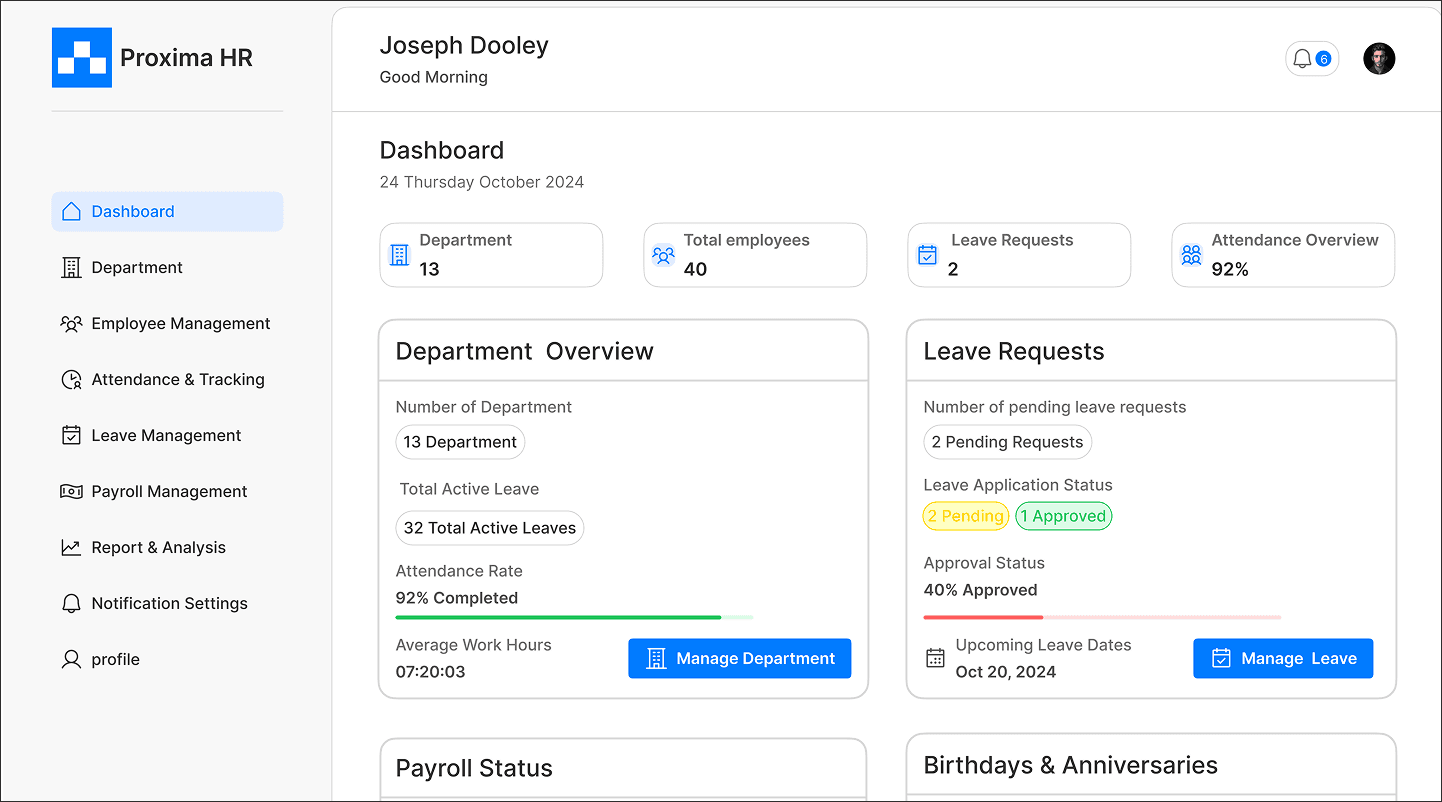The width and height of the screenshot is (1442, 802).
Task: Click calendar icon beside Upcoming Leave Dates
Action: [935, 658]
